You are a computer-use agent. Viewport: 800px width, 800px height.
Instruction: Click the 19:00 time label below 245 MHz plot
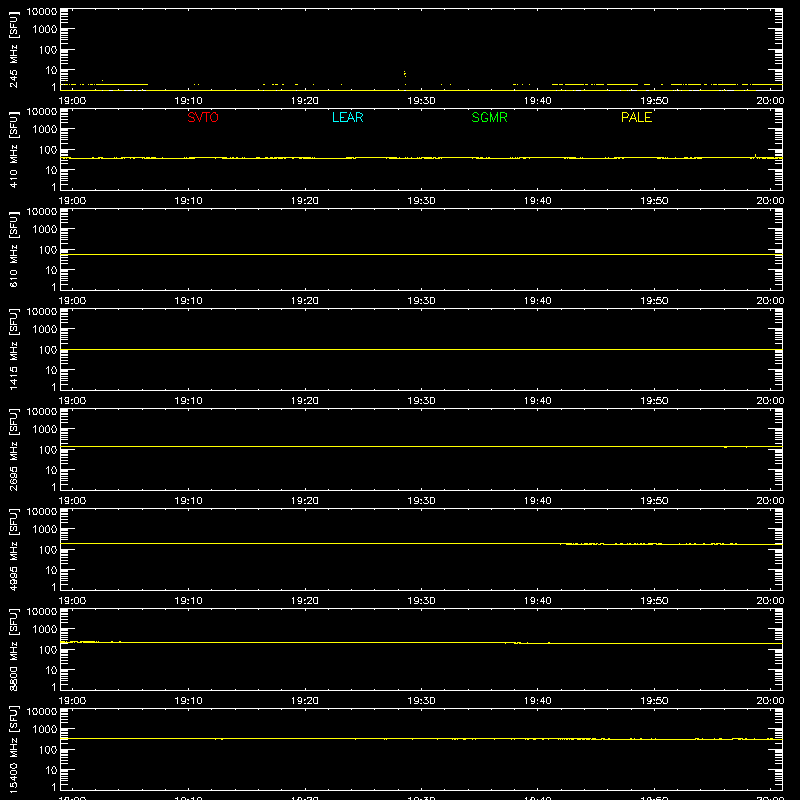click(72, 101)
